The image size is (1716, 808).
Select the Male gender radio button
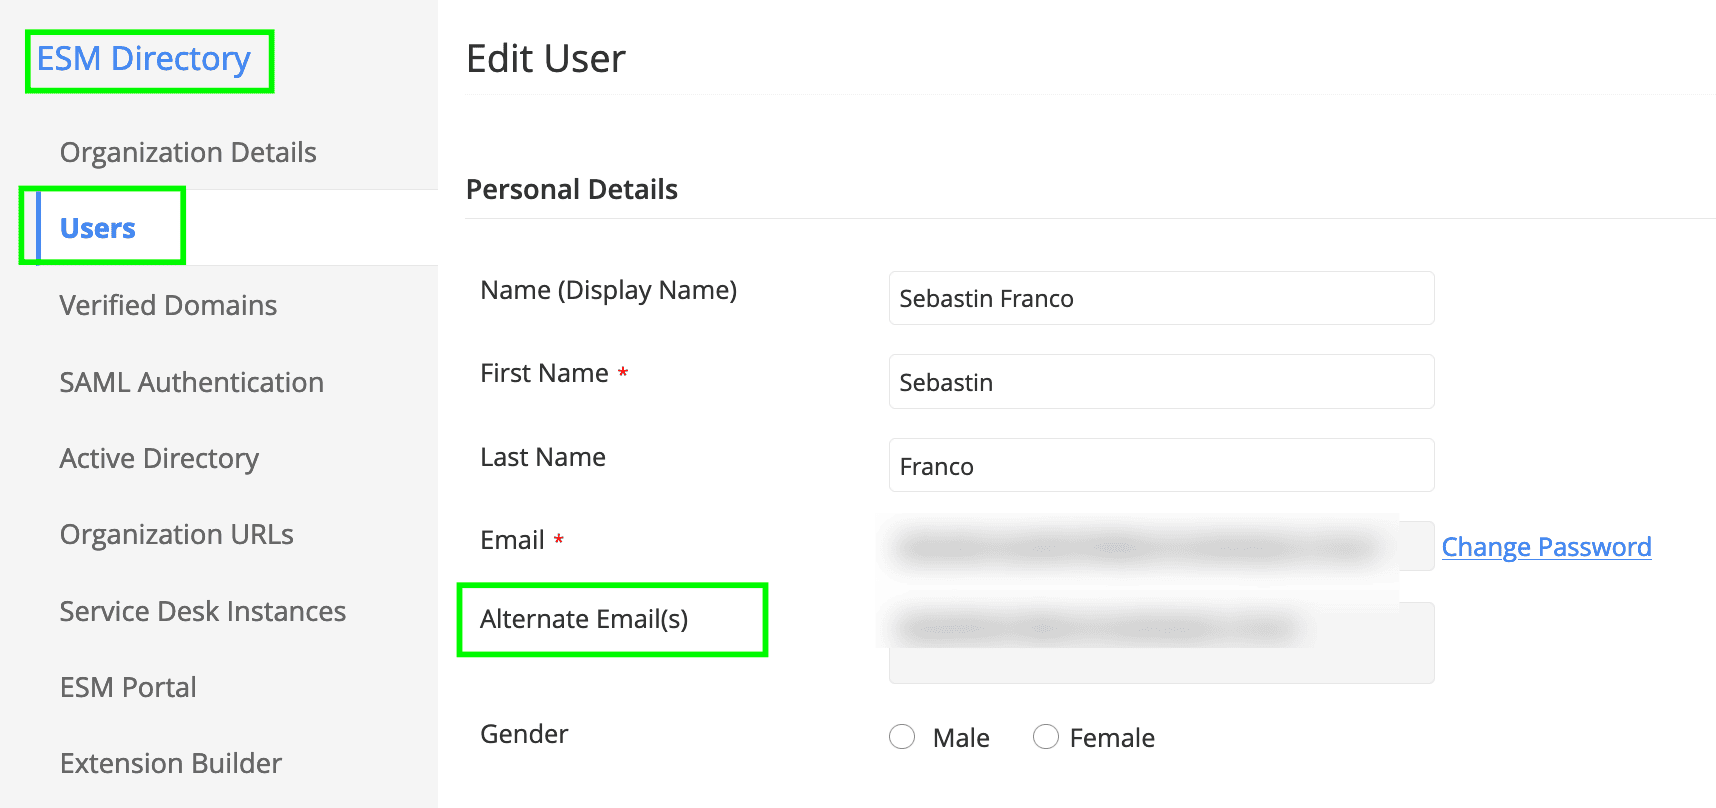click(902, 737)
